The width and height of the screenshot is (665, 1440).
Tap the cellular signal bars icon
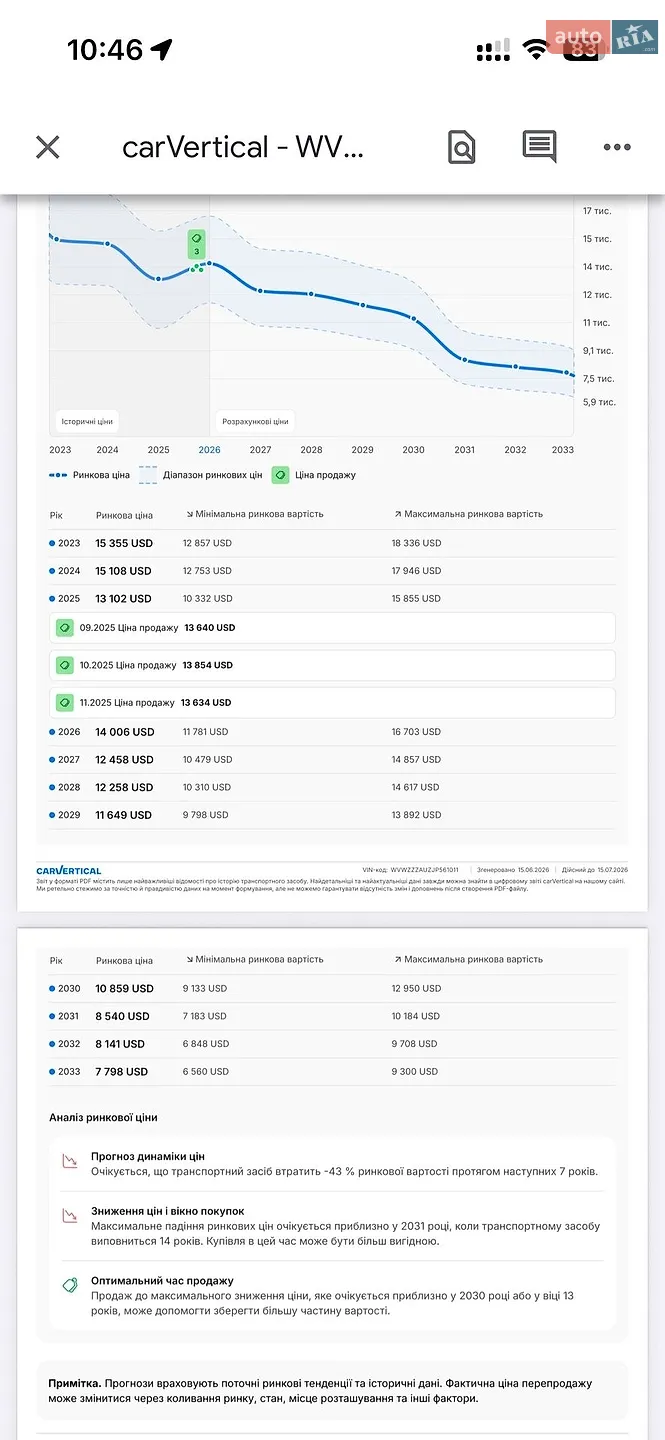point(494,49)
